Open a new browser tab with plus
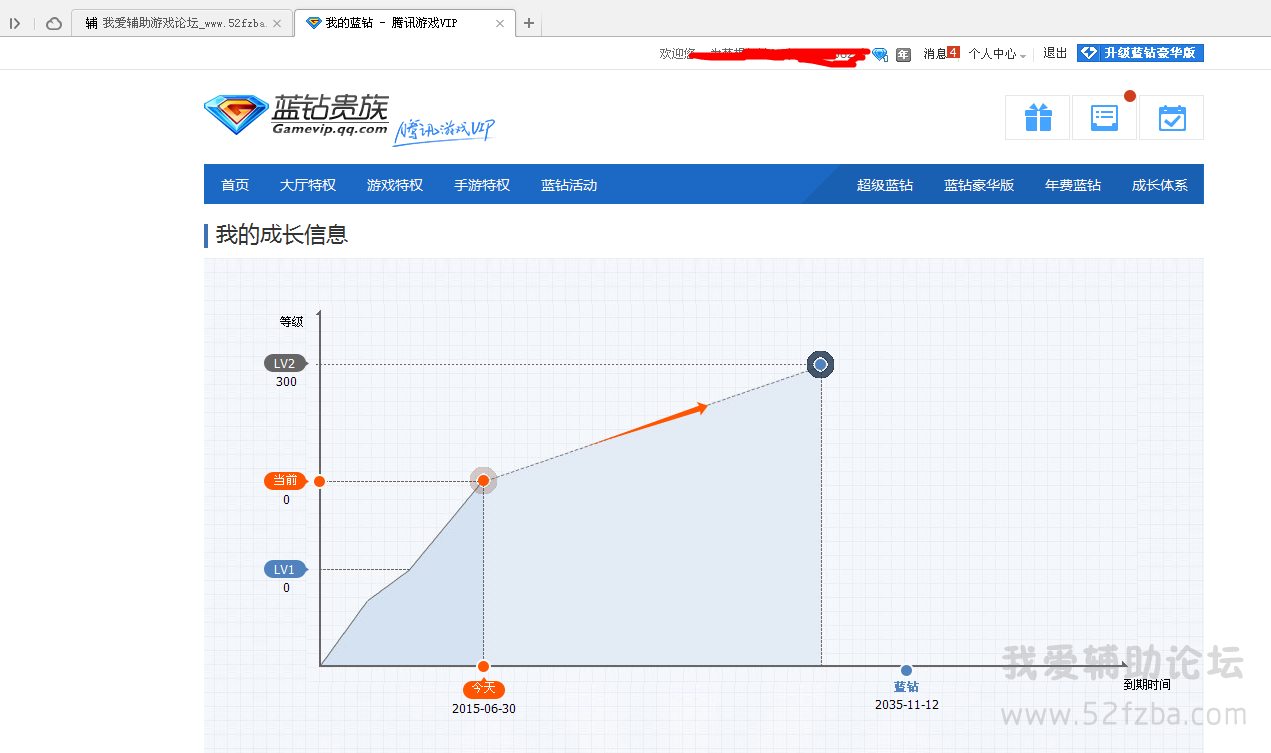The width and height of the screenshot is (1271, 753). pyautogui.click(x=529, y=23)
